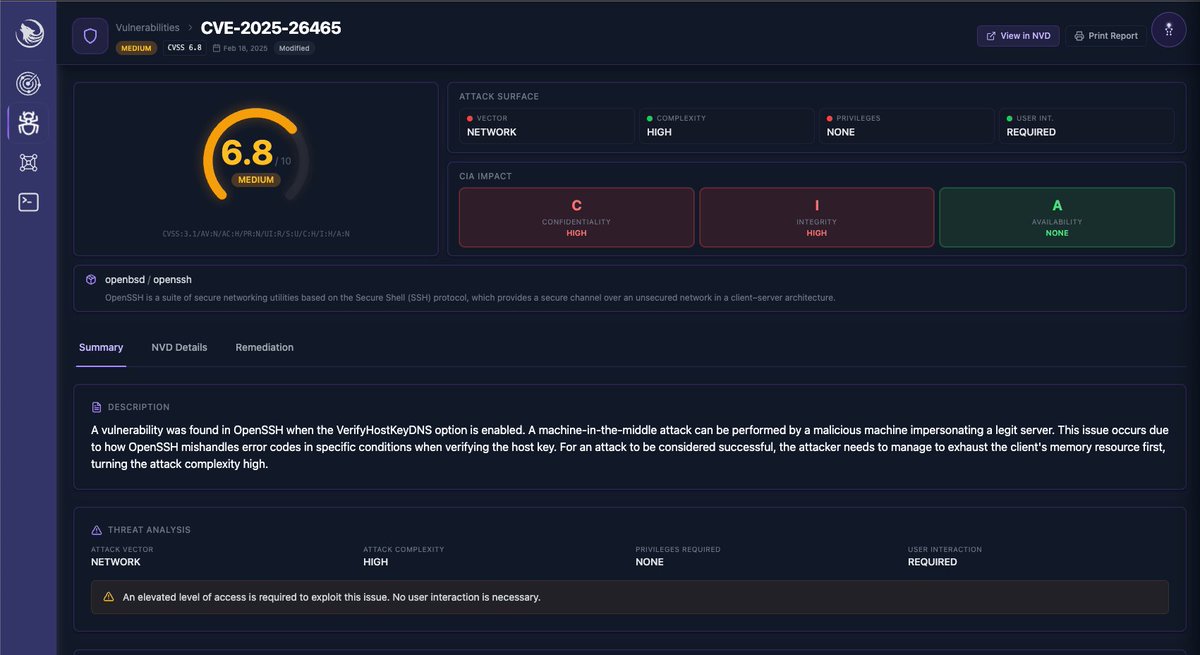Click the Availability NONE impact card

click(x=1057, y=217)
